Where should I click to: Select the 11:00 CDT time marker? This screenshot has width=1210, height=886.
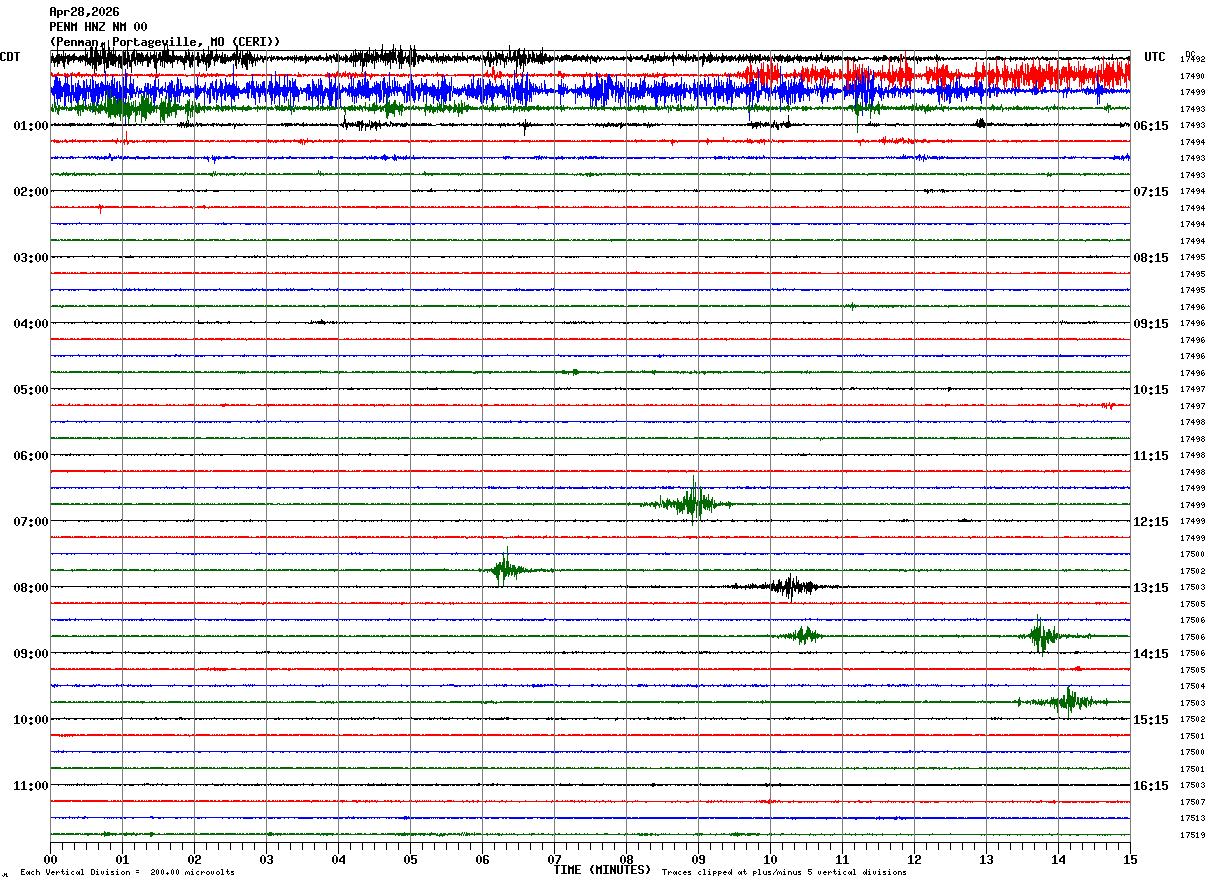(x=31, y=786)
